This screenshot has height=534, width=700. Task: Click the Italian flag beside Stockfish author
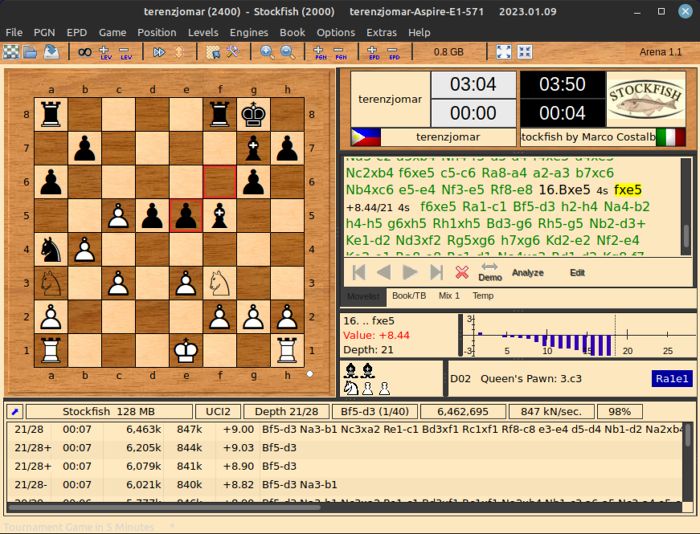point(671,138)
